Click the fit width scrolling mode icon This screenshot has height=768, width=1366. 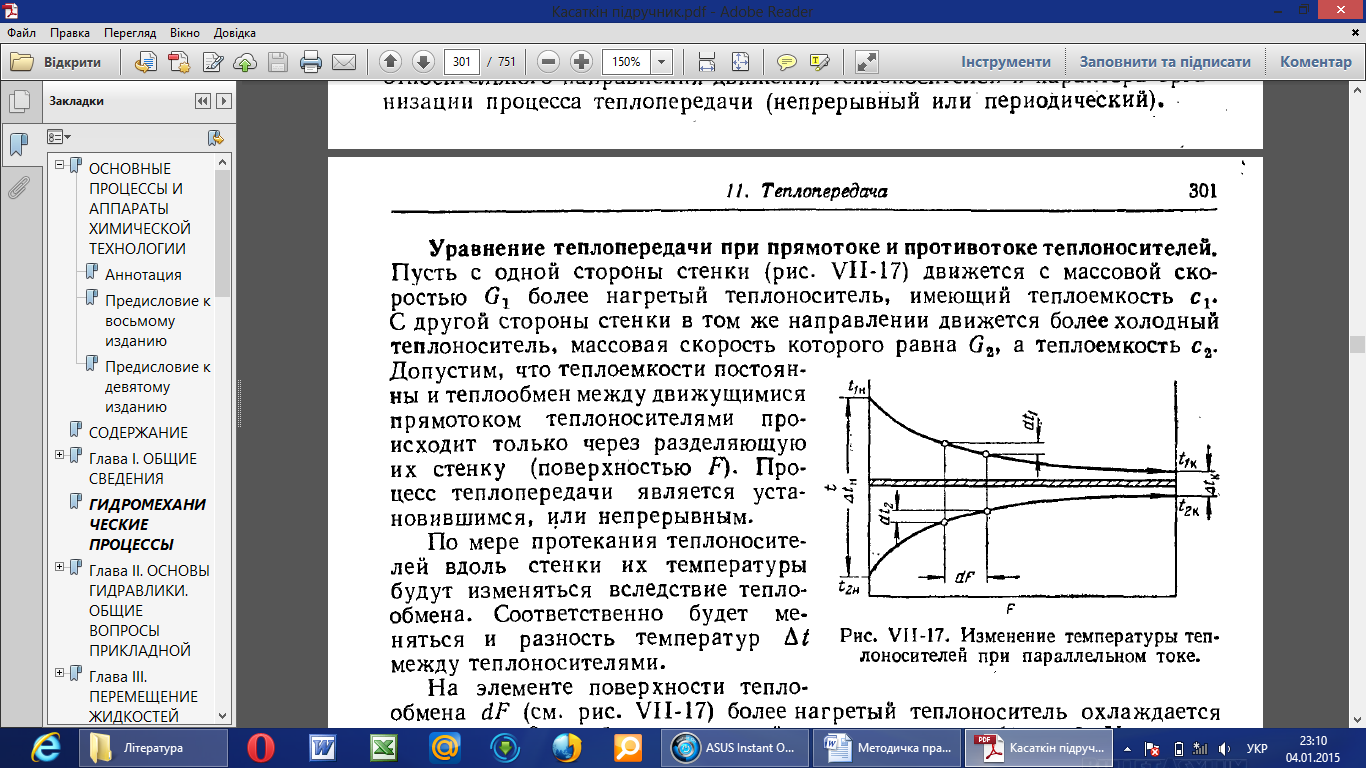(x=707, y=62)
